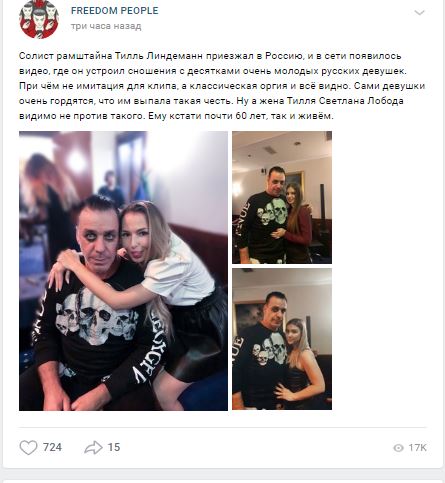Click the 15 reposts counter
The height and width of the screenshot is (483, 445).
click(114, 447)
